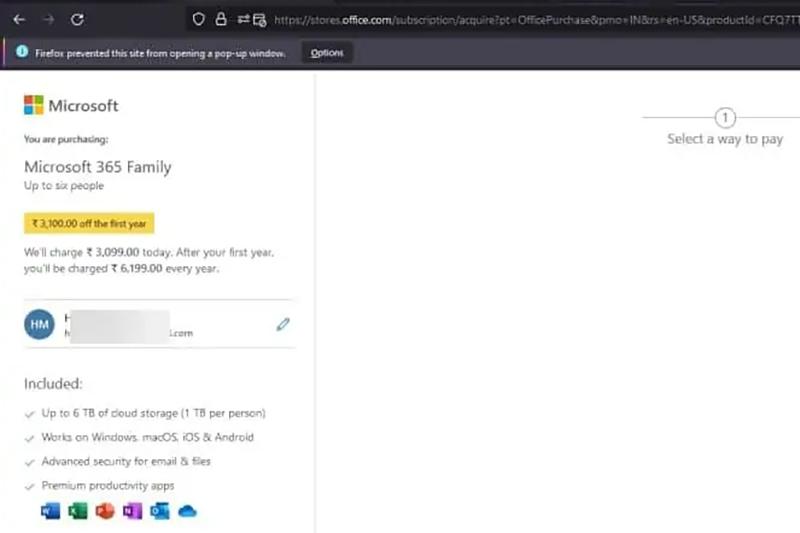Click the Microsoft logo
Image resolution: width=800 pixels, height=533 pixels.
pyautogui.click(x=71, y=105)
